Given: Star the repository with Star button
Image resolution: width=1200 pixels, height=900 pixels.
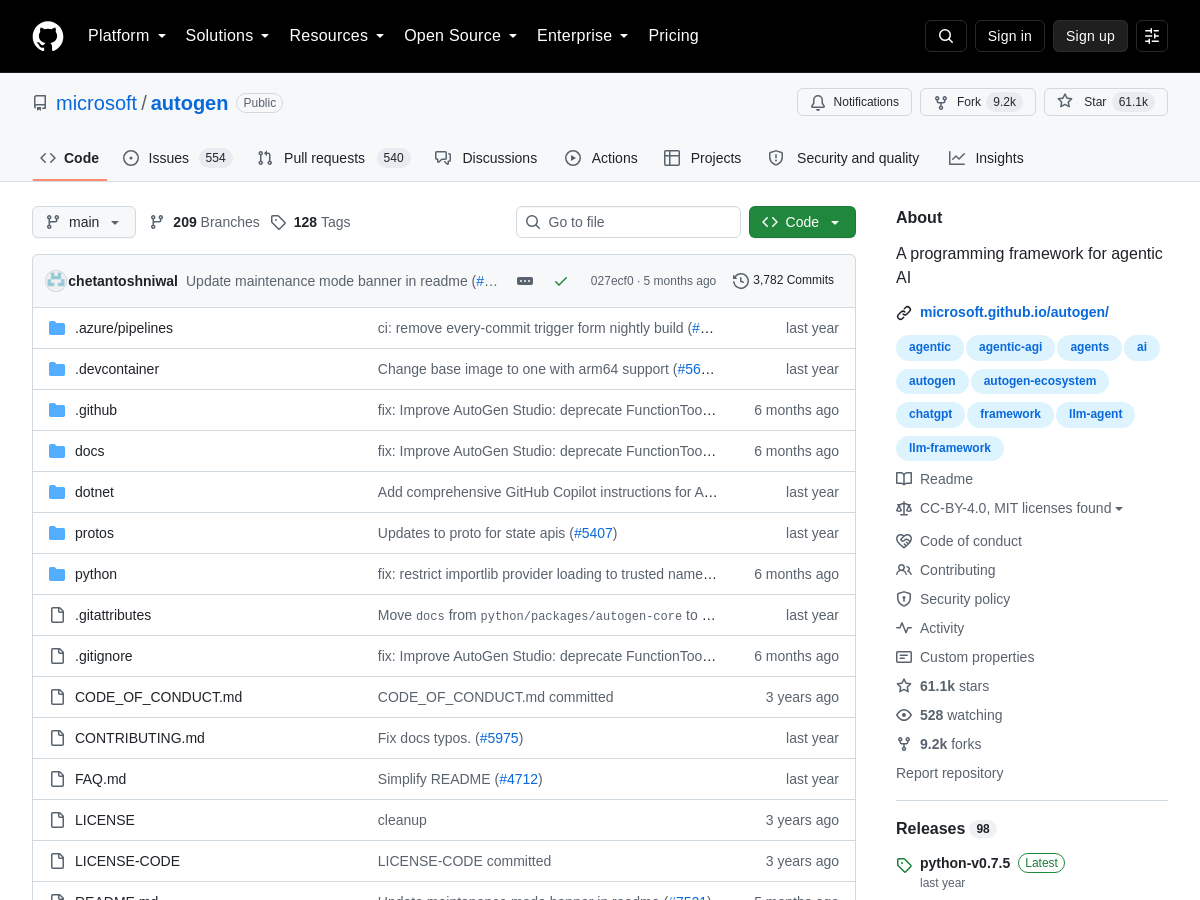Looking at the screenshot, I should coord(1105,102).
